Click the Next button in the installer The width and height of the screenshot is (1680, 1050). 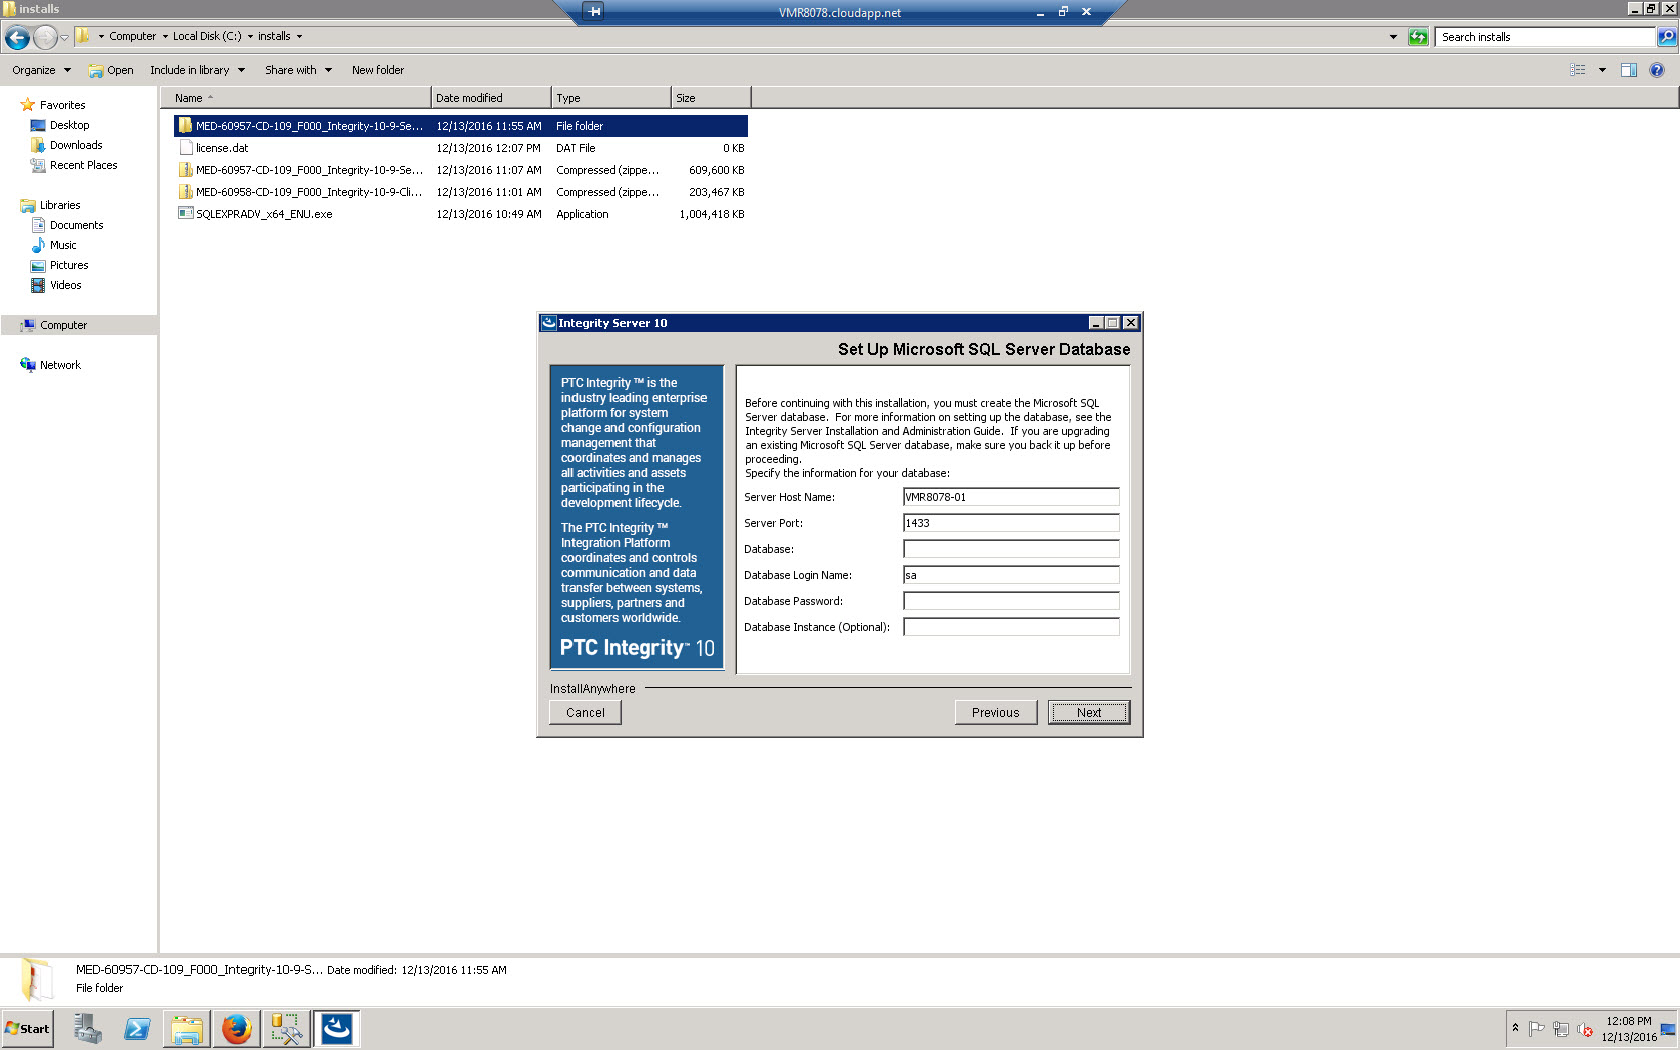coord(1089,712)
